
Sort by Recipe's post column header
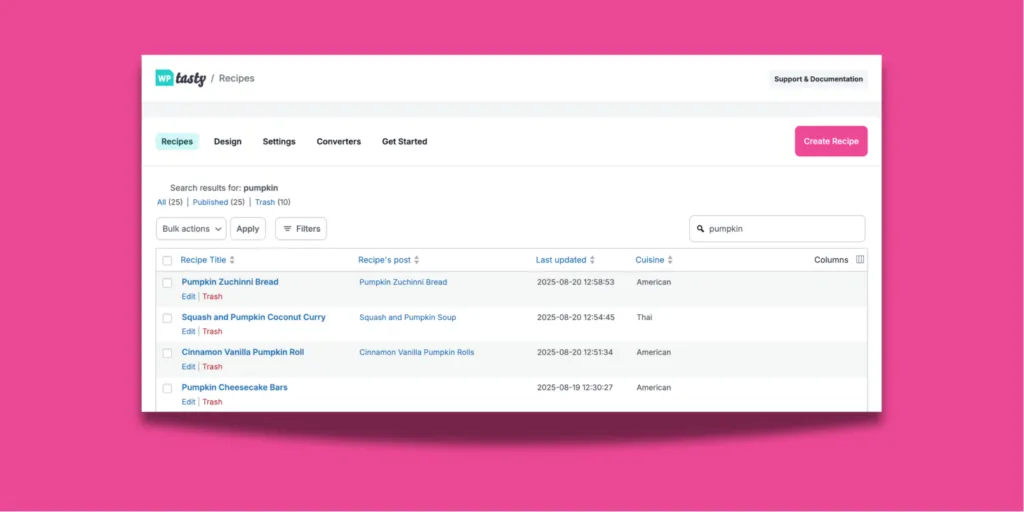pyautogui.click(x=385, y=260)
